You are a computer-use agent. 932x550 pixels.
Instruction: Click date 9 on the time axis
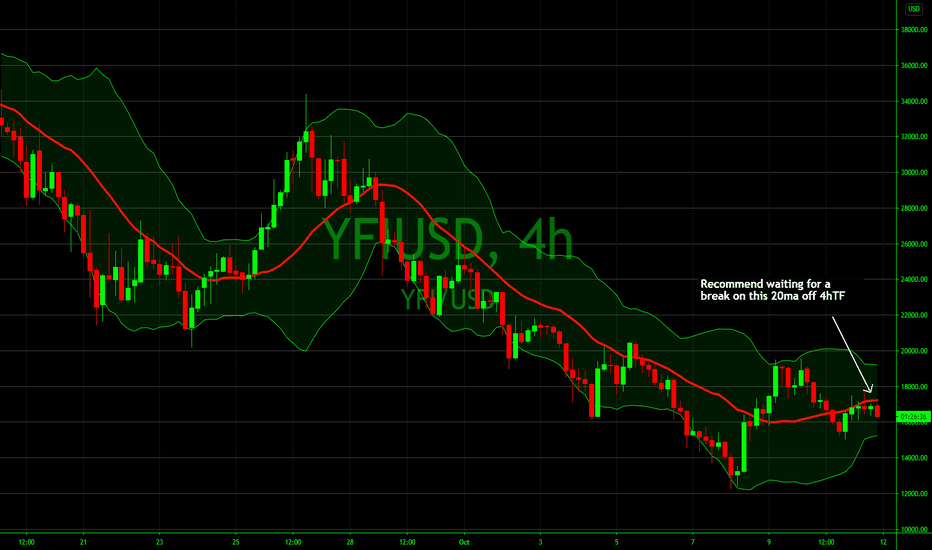tap(769, 542)
